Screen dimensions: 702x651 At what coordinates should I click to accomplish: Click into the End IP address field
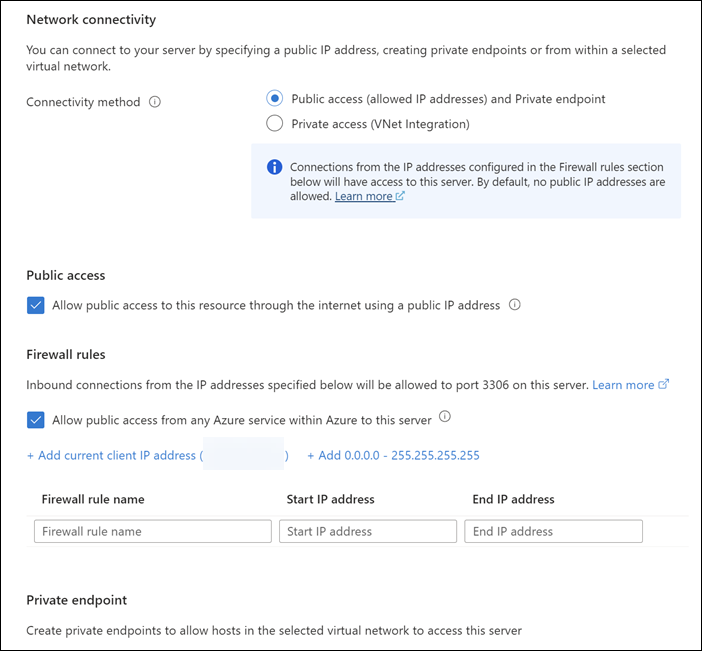553,532
